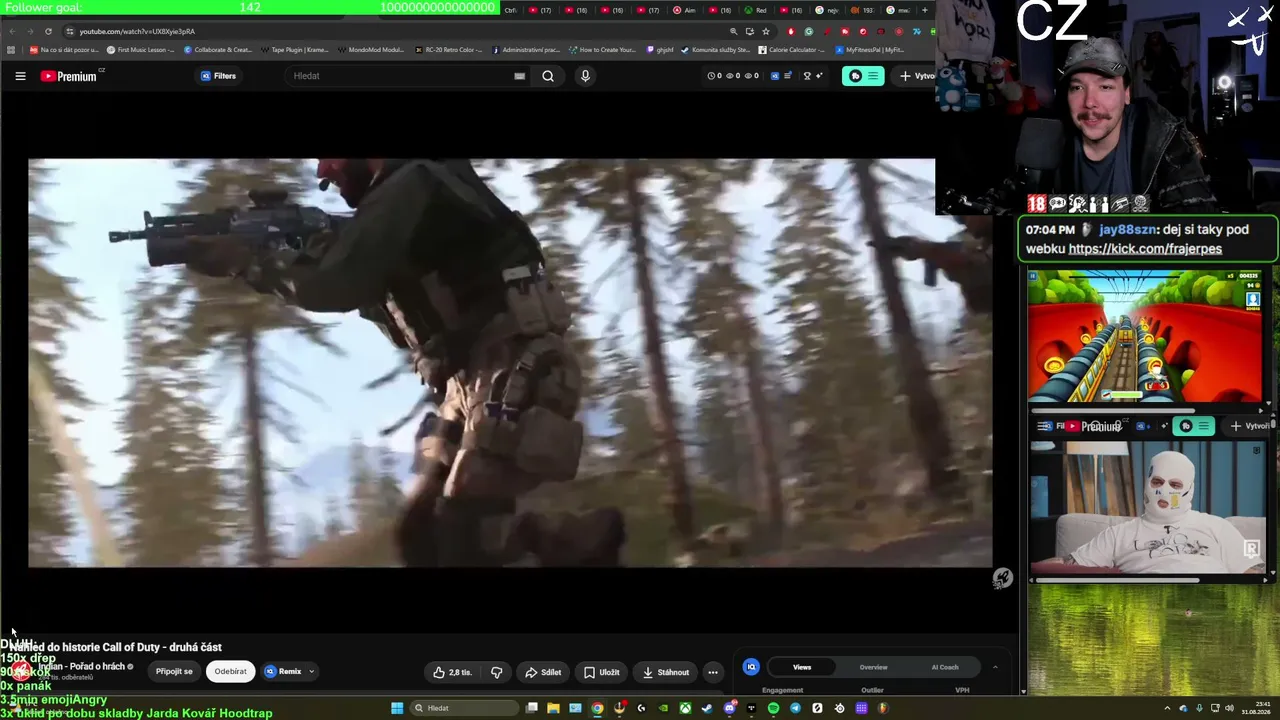Click the masked man video overlay
1280x720 pixels.
tap(1147, 508)
